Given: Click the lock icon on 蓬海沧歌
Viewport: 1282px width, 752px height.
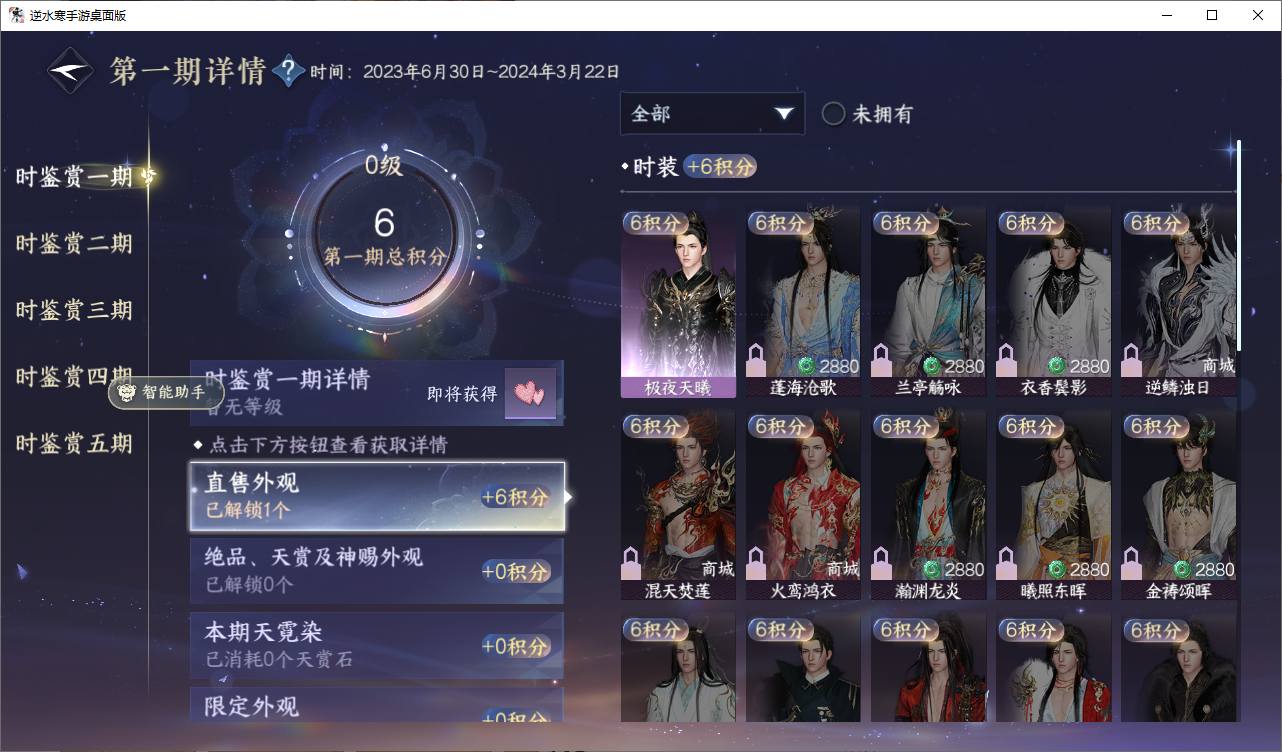Looking at the screenshot, I should click(x=756, y=360).
